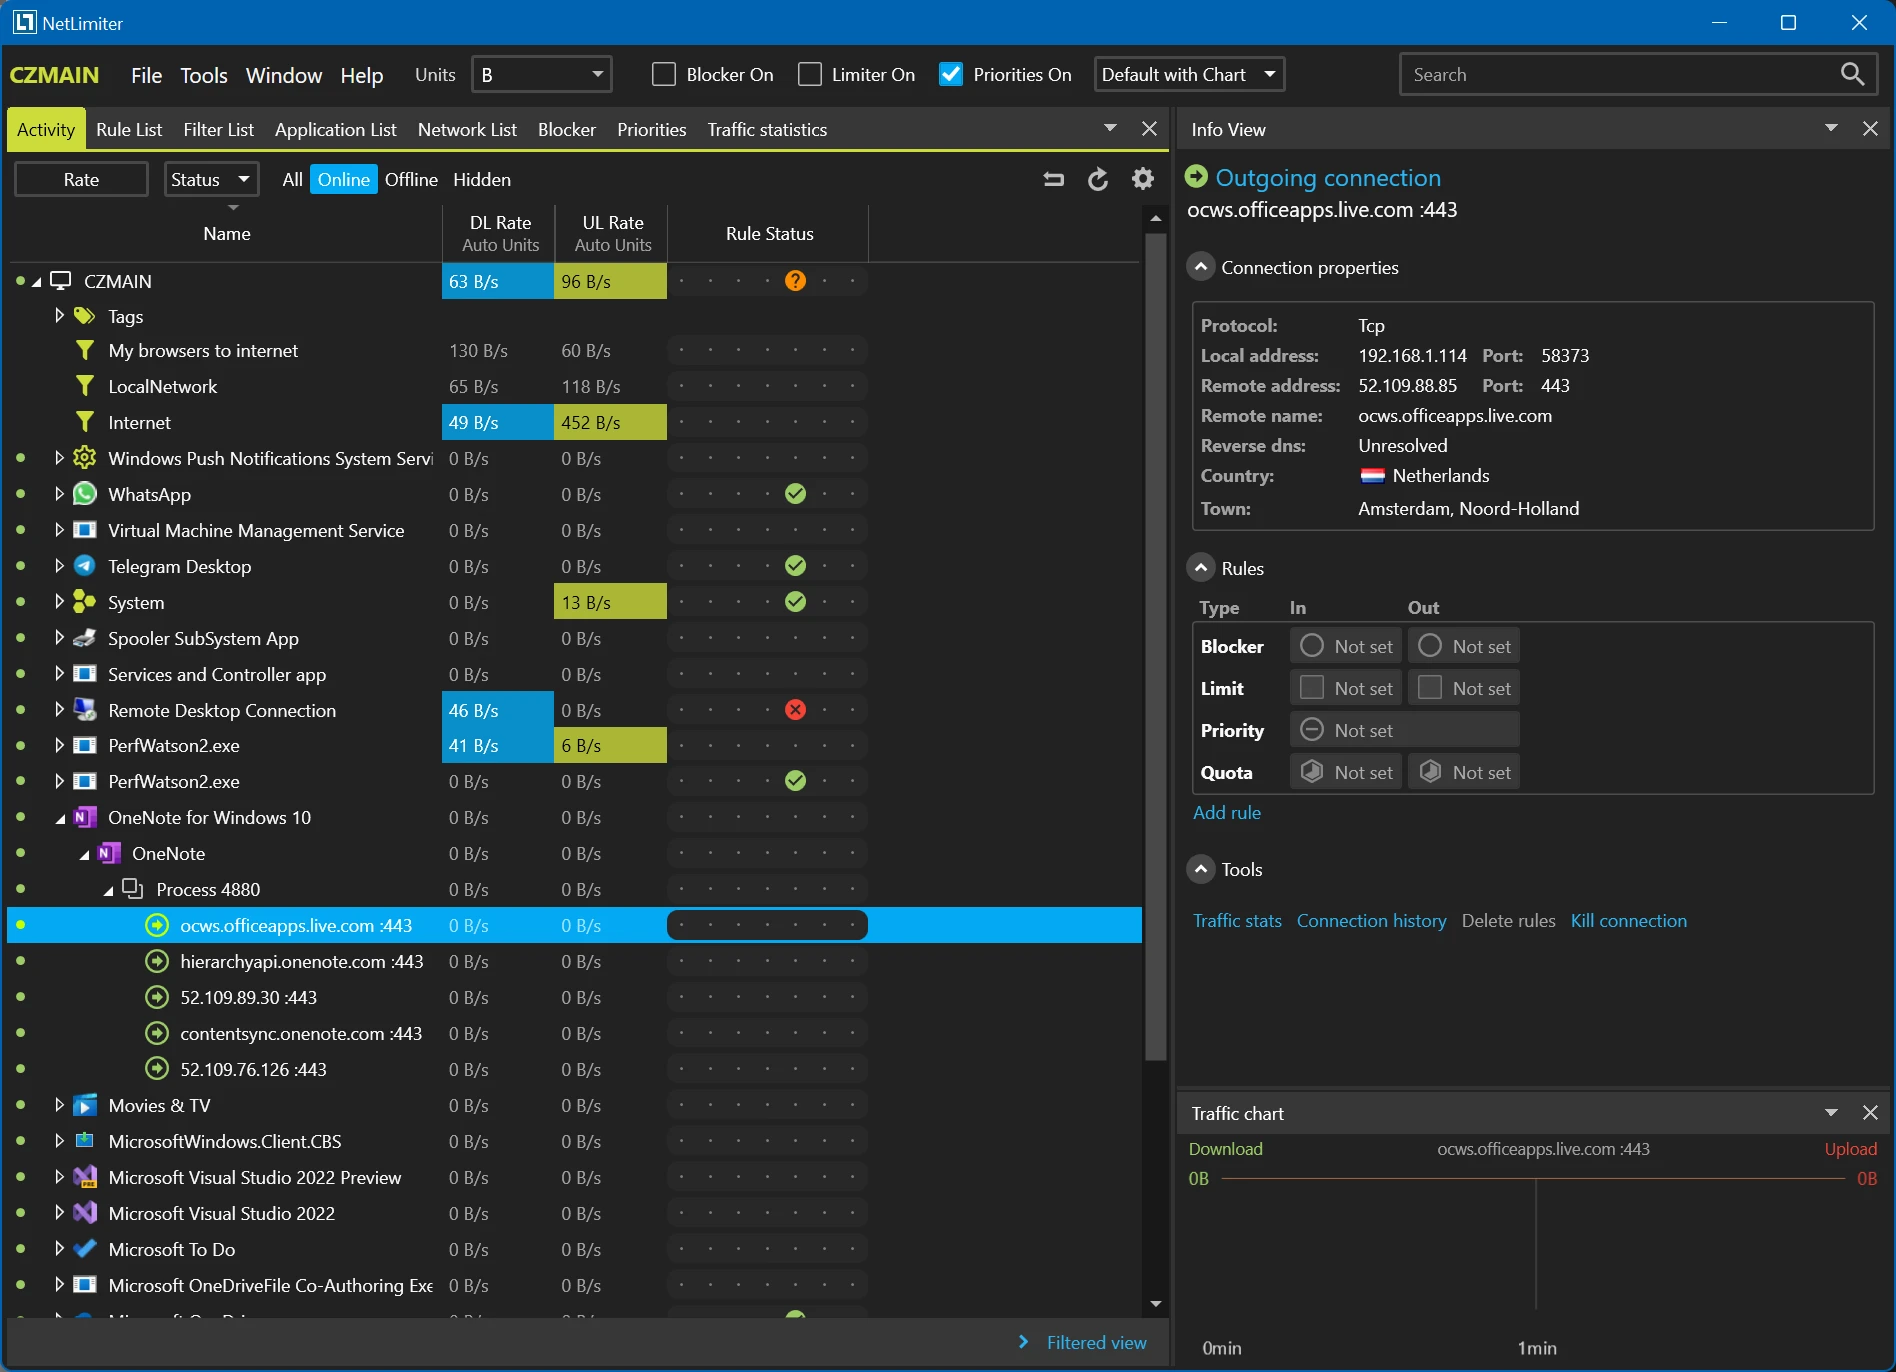
Task: Disable the Priorities On checkbox
Action: [x=951, y=74]
